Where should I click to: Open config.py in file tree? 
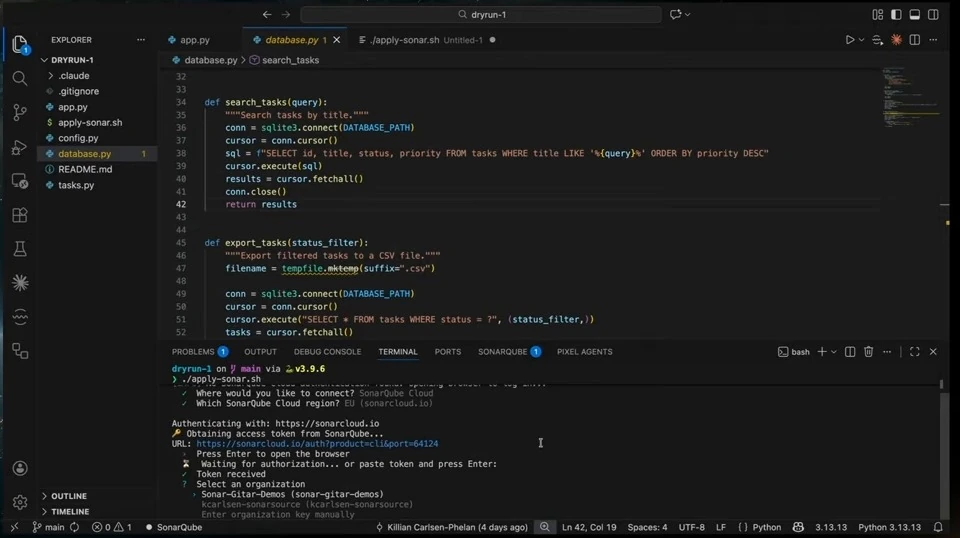tap(78, 138)
